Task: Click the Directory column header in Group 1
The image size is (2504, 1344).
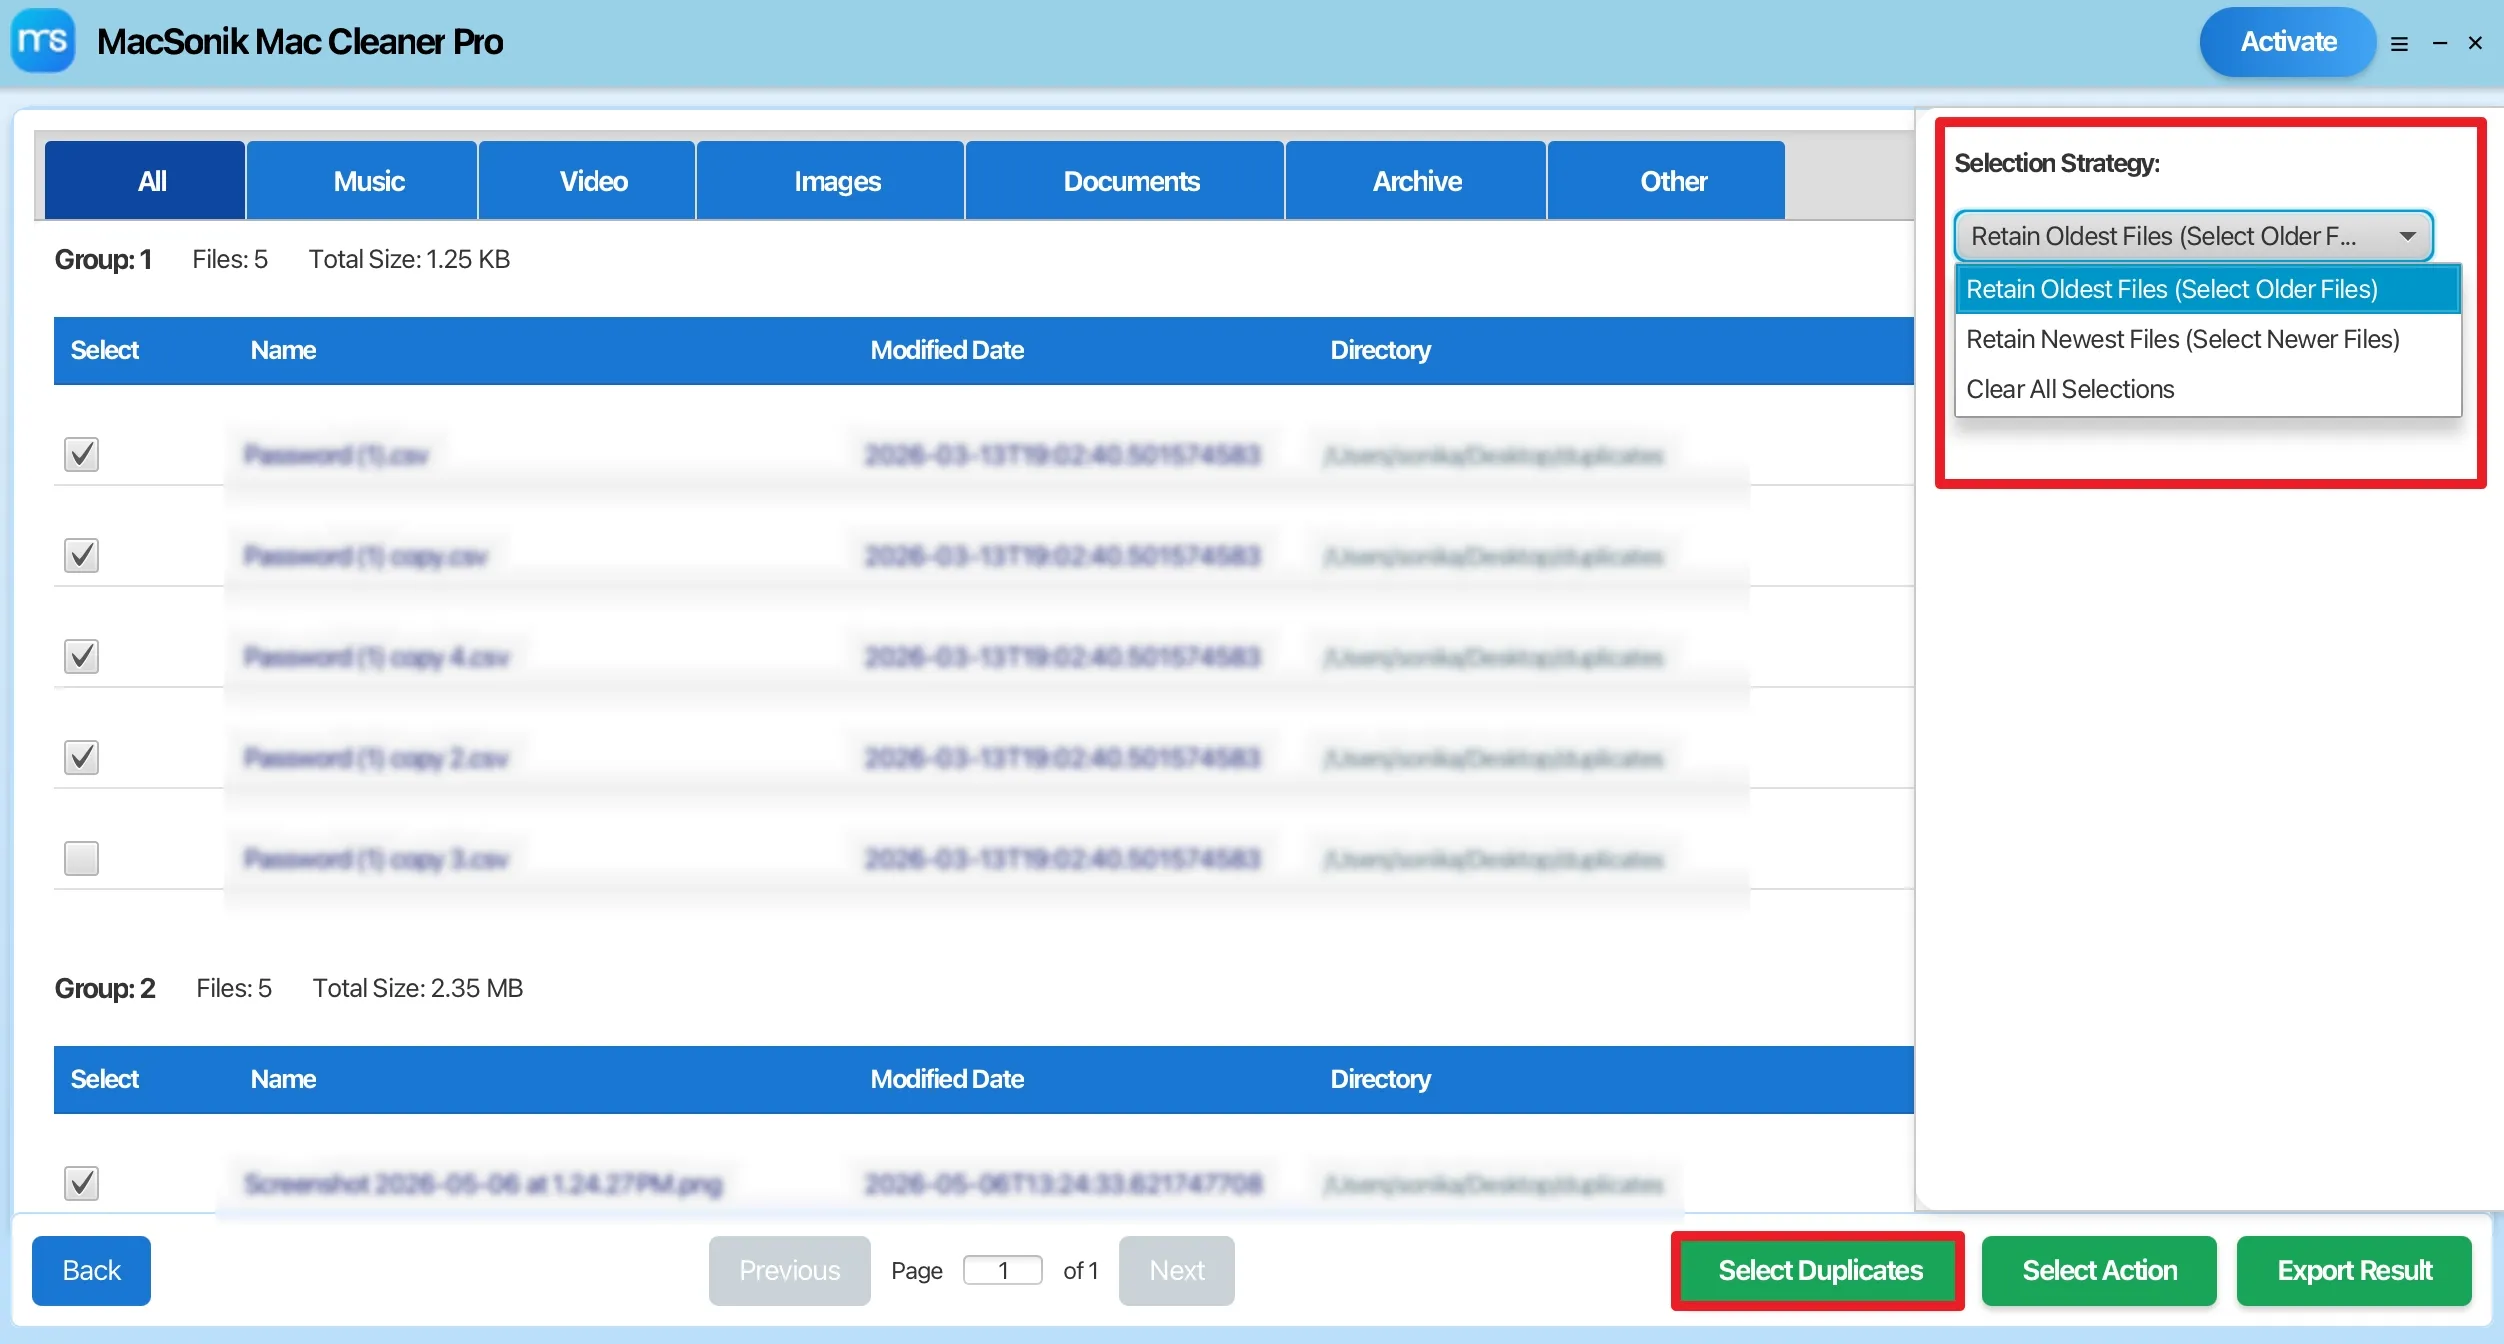Action: pyautogui.click(x=1380, y=350)
